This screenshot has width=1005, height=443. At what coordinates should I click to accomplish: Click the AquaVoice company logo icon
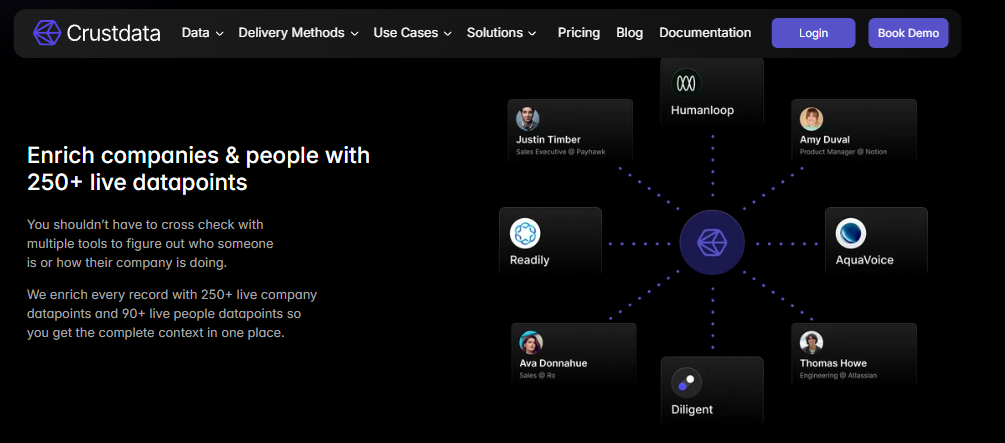851,233
